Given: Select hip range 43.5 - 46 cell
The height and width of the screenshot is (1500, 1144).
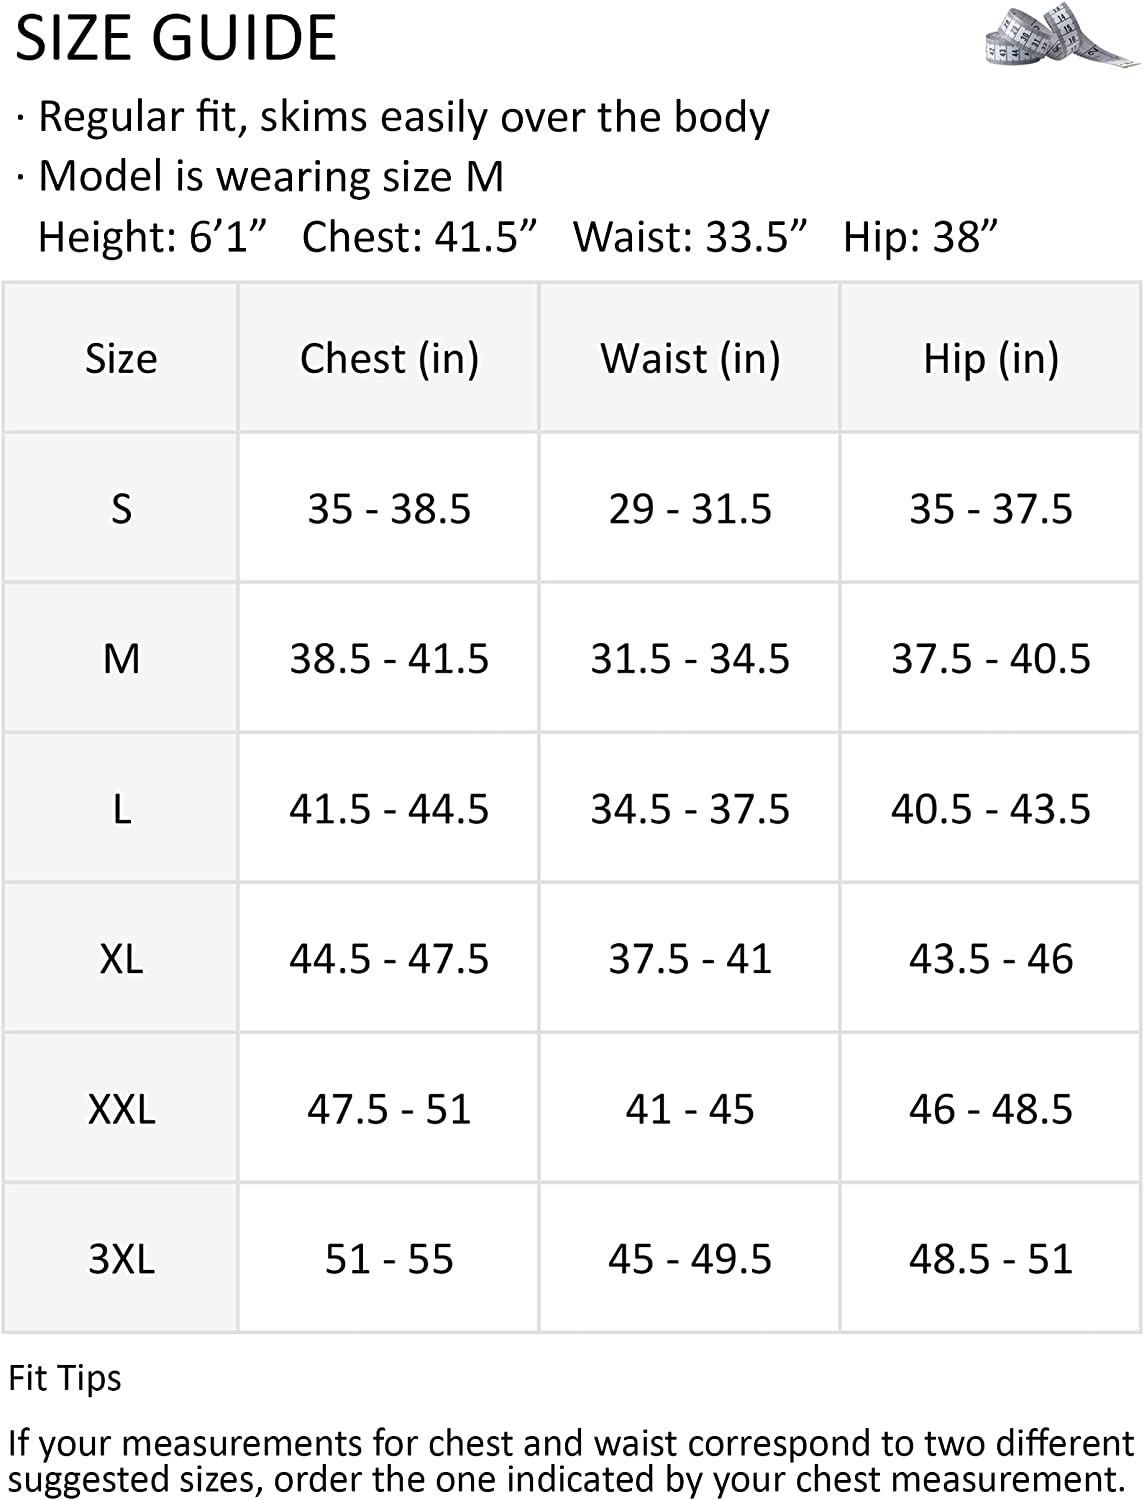Looking at the screenshot, I should 990,958.
